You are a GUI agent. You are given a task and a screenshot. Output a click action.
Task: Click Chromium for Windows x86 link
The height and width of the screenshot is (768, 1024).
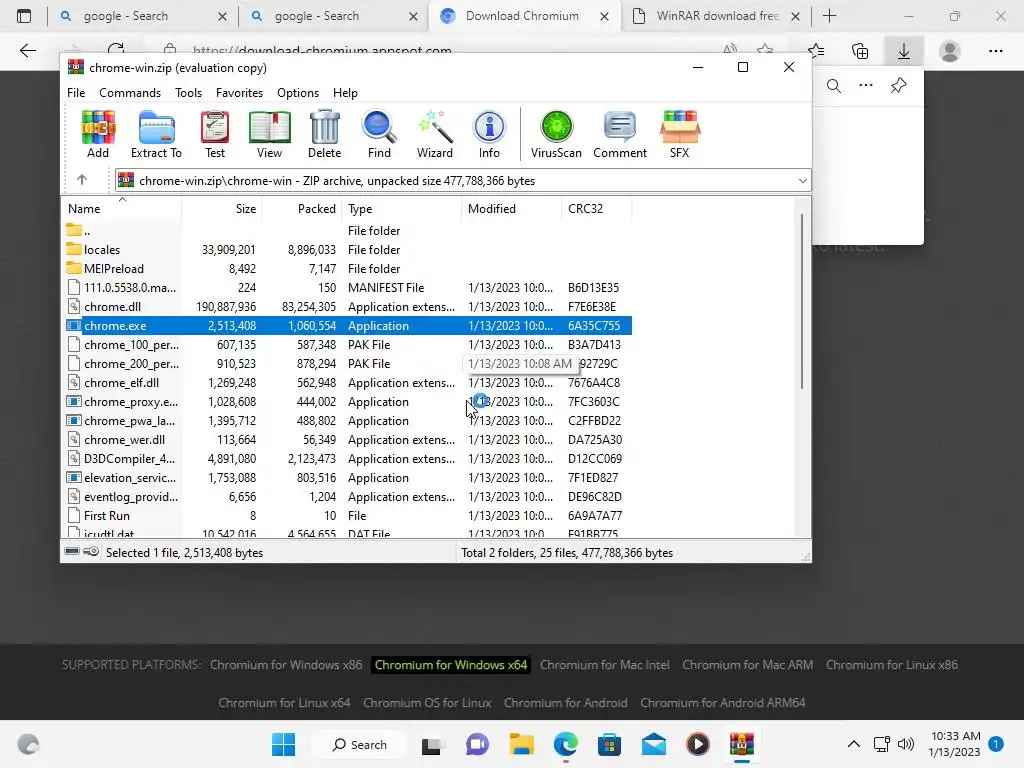(286, 665)
